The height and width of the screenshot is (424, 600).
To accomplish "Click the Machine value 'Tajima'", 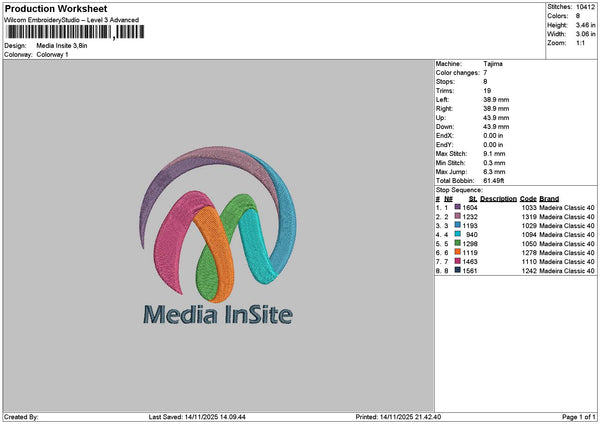I will 493,64.
